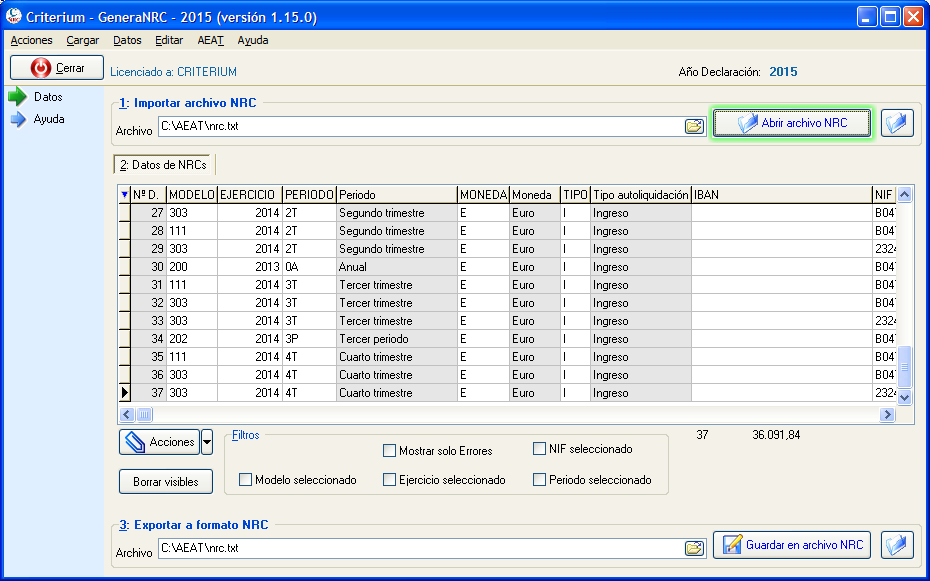Click the browse folder icon in export Archivo field
Image resolution: width=930 pixels, height=581 pixels.
point(694,548)
